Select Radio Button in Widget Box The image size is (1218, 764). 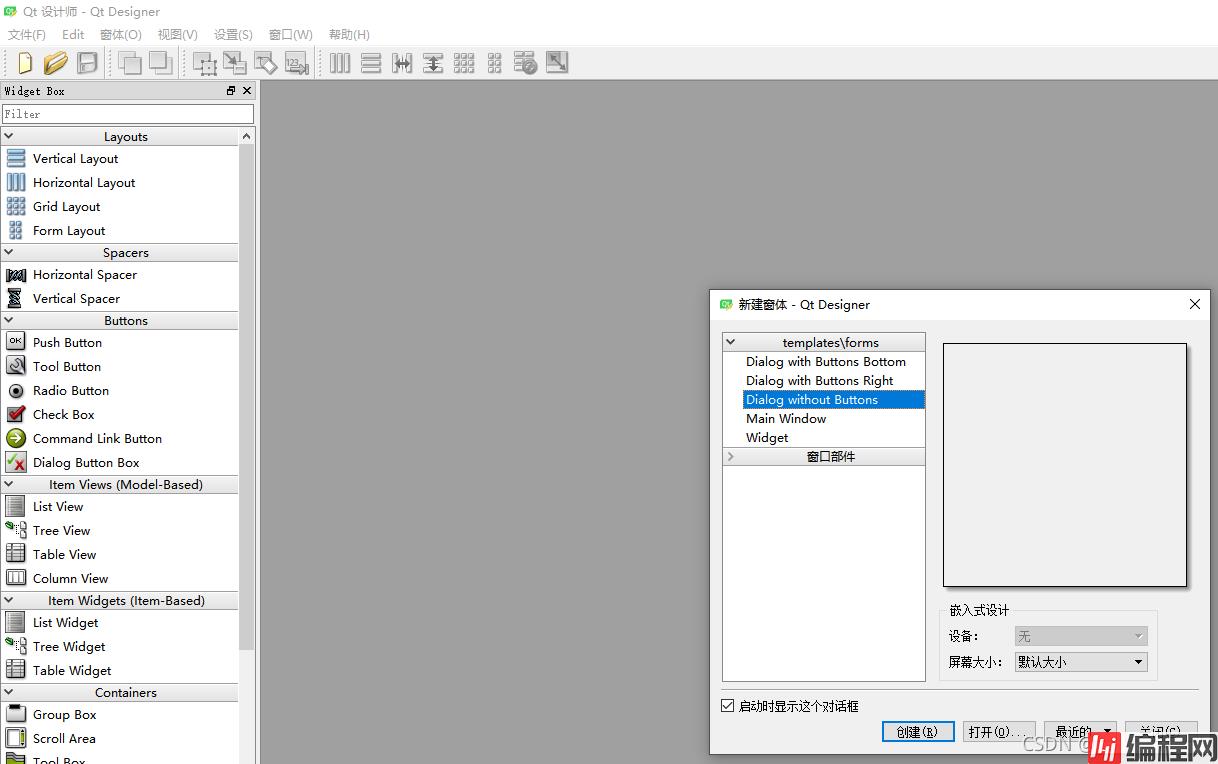pos(70,391)
